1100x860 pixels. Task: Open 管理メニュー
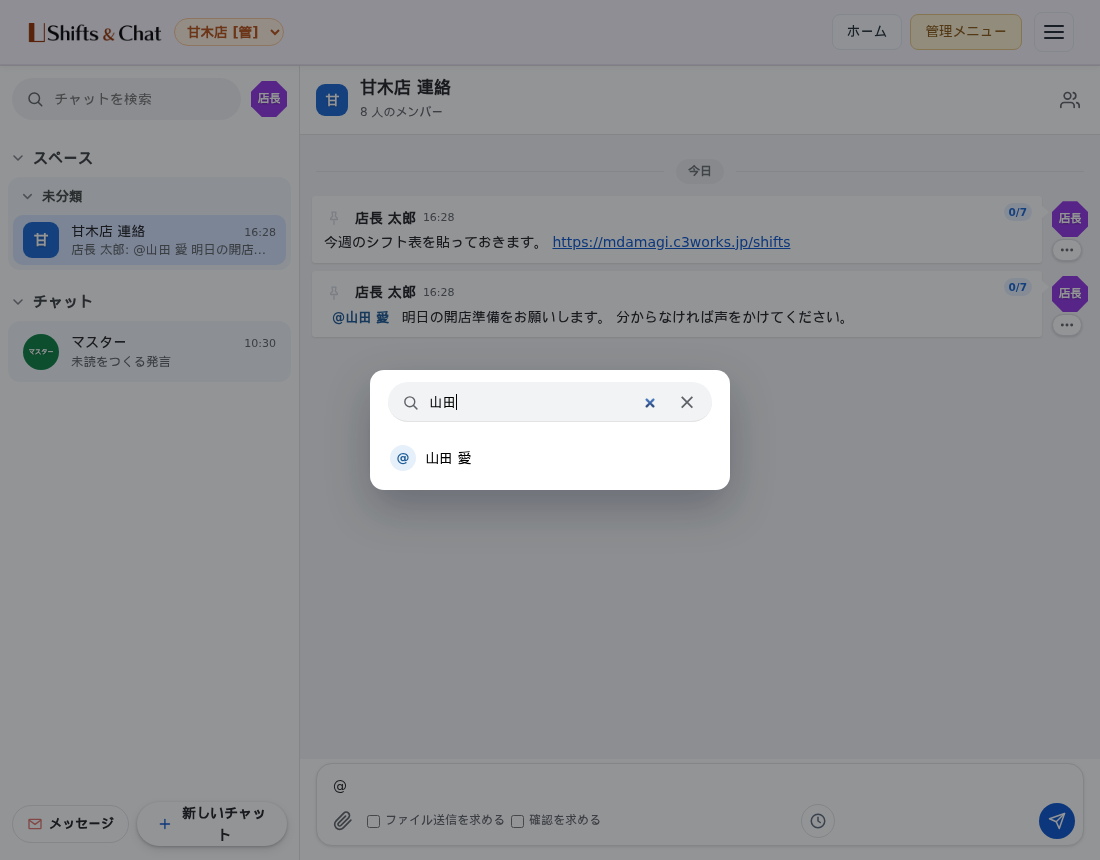tap(965, 32)
